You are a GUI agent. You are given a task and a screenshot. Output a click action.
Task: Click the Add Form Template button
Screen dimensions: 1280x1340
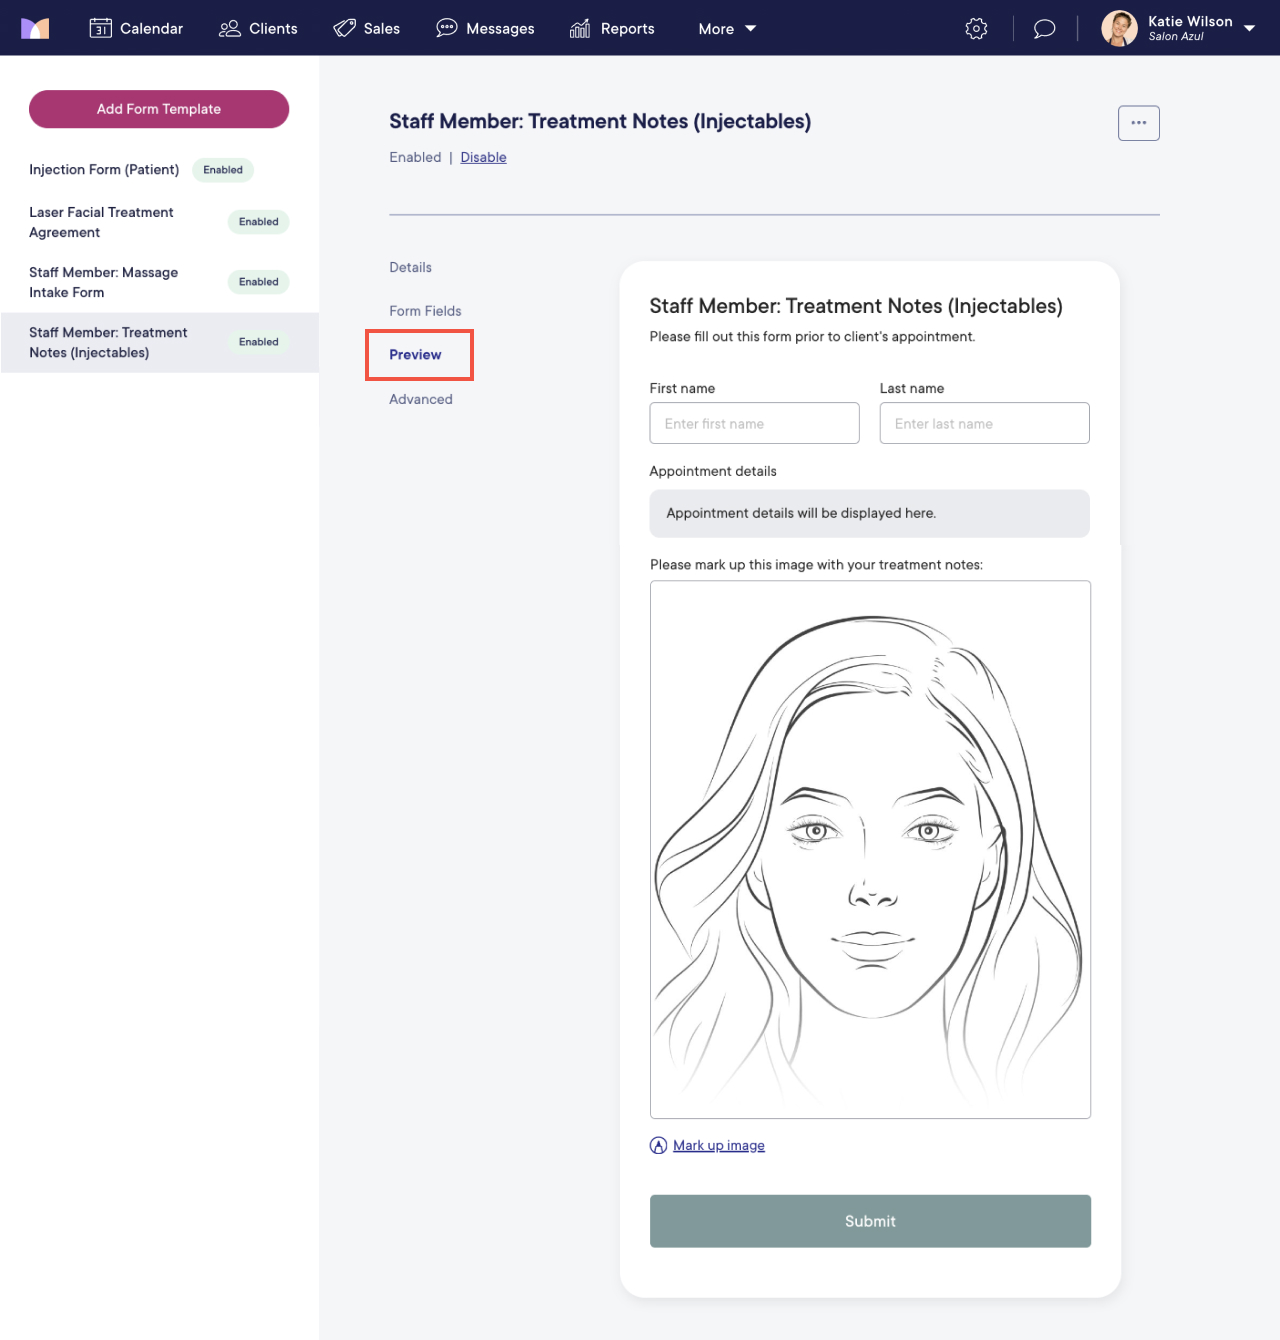click(158, 109)
